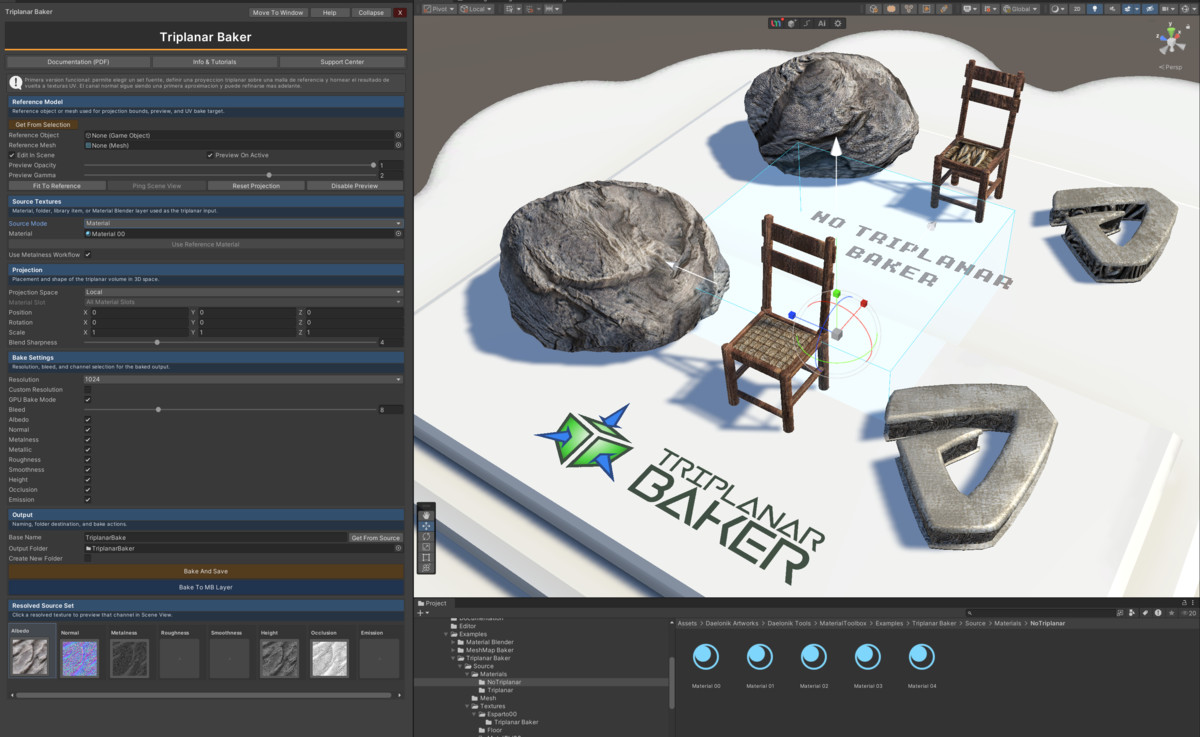Click Daelonik Artworks in breadcrumb path

pos(731,623)
